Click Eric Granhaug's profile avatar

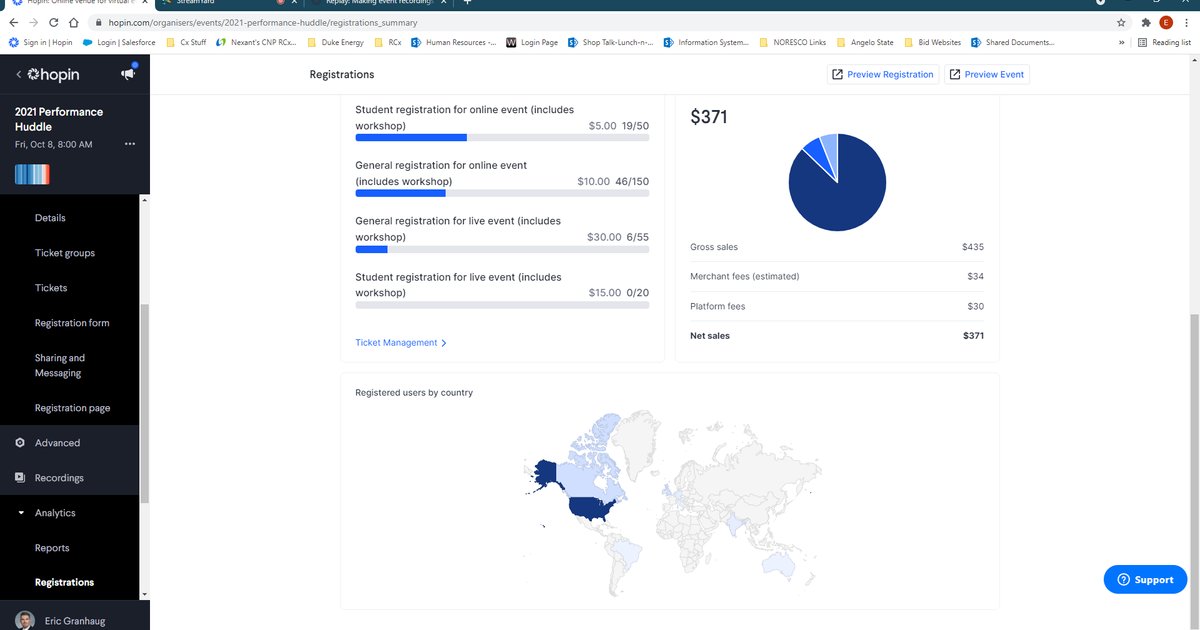click(25, 621)
